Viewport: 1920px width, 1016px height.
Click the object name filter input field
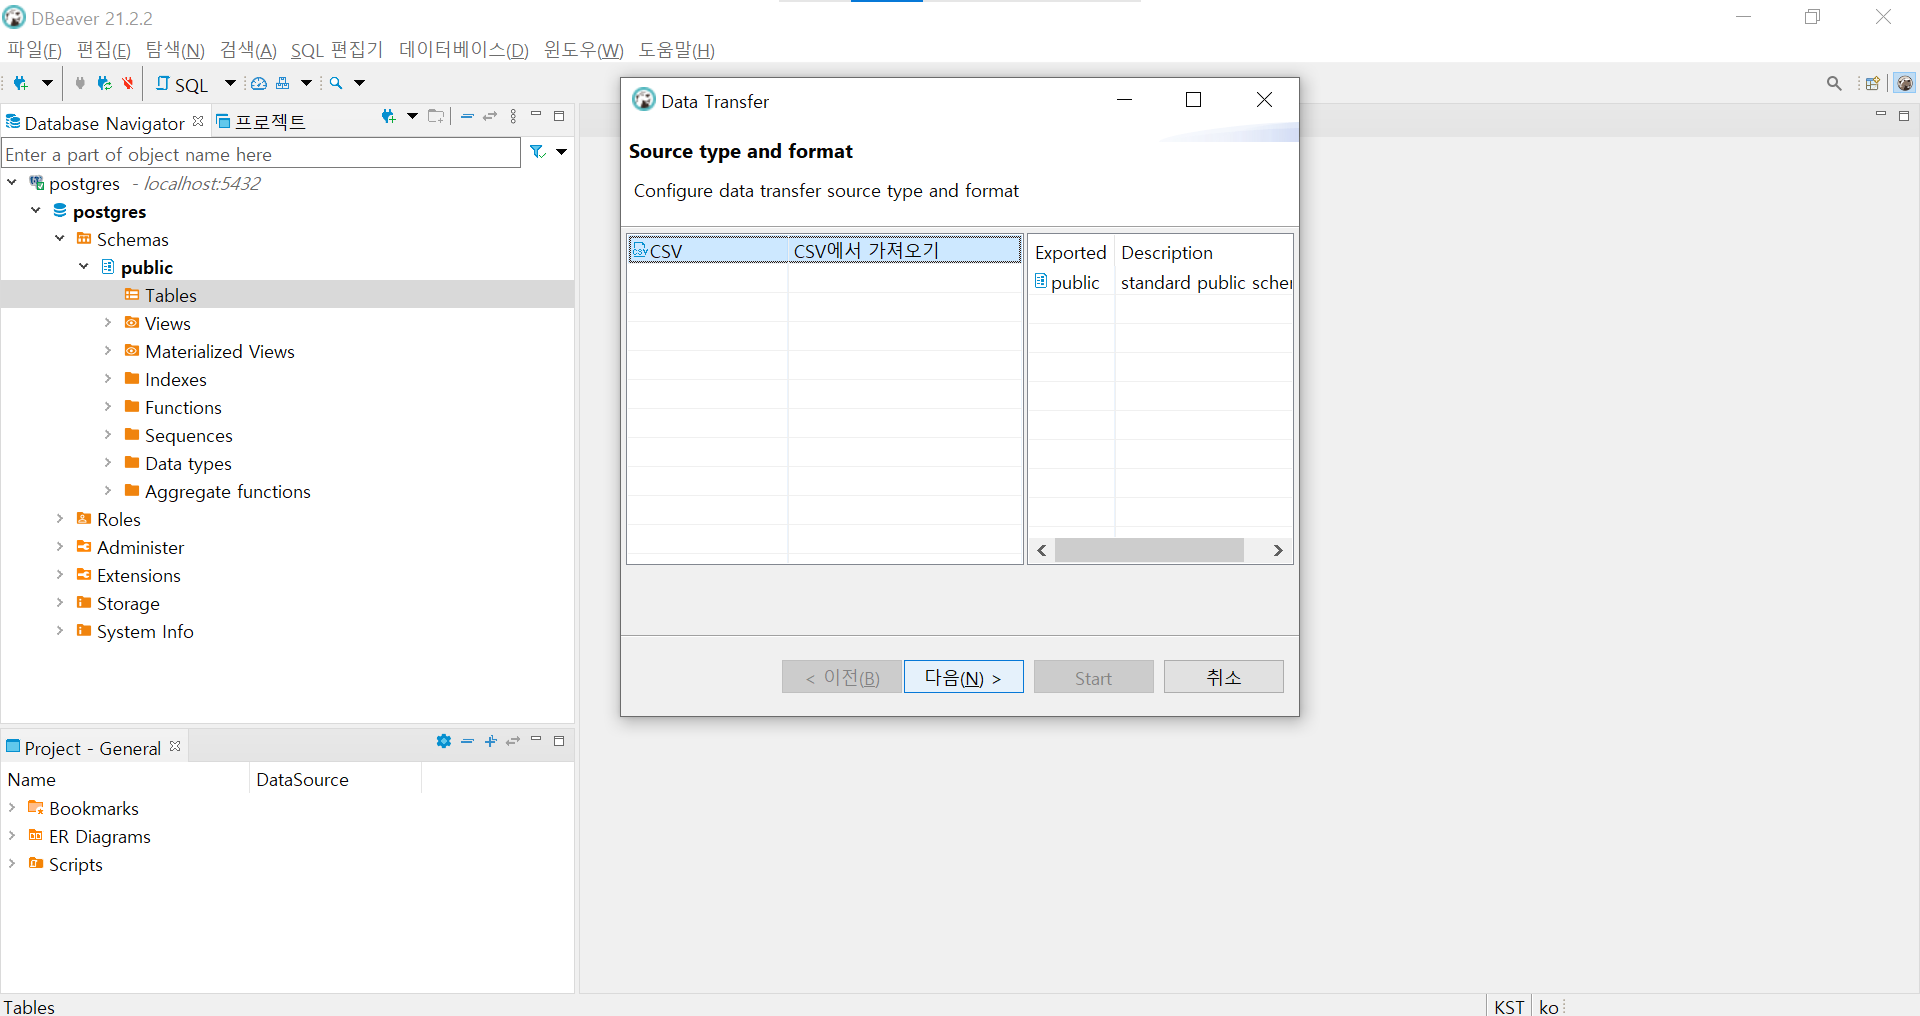click(261, 154)
